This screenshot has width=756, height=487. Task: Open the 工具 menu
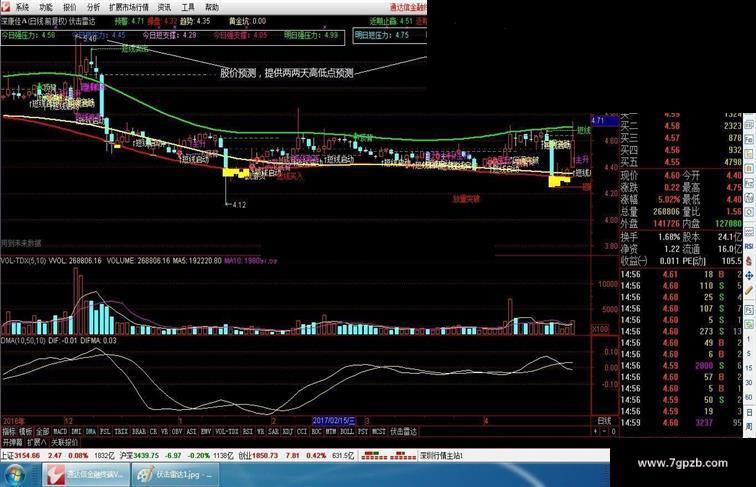[188, 7]
